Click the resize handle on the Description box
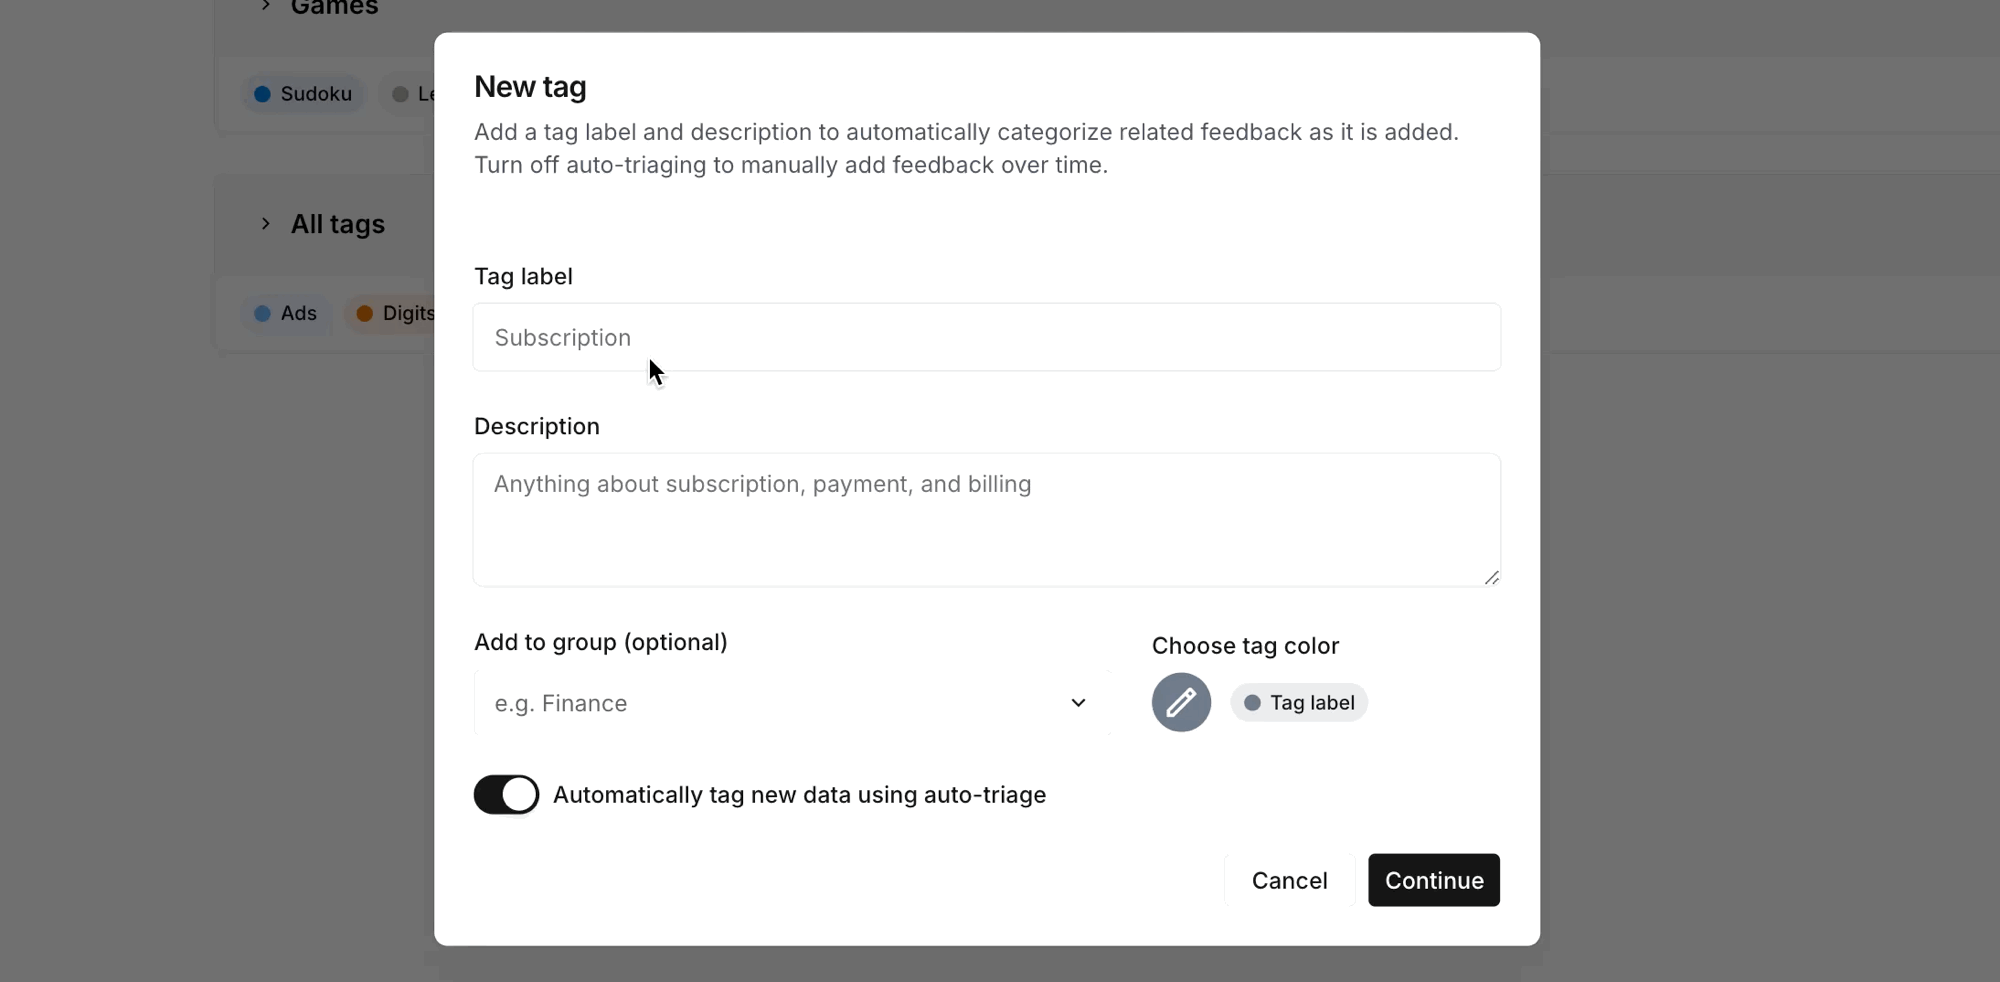 [x=1492, y=577]
